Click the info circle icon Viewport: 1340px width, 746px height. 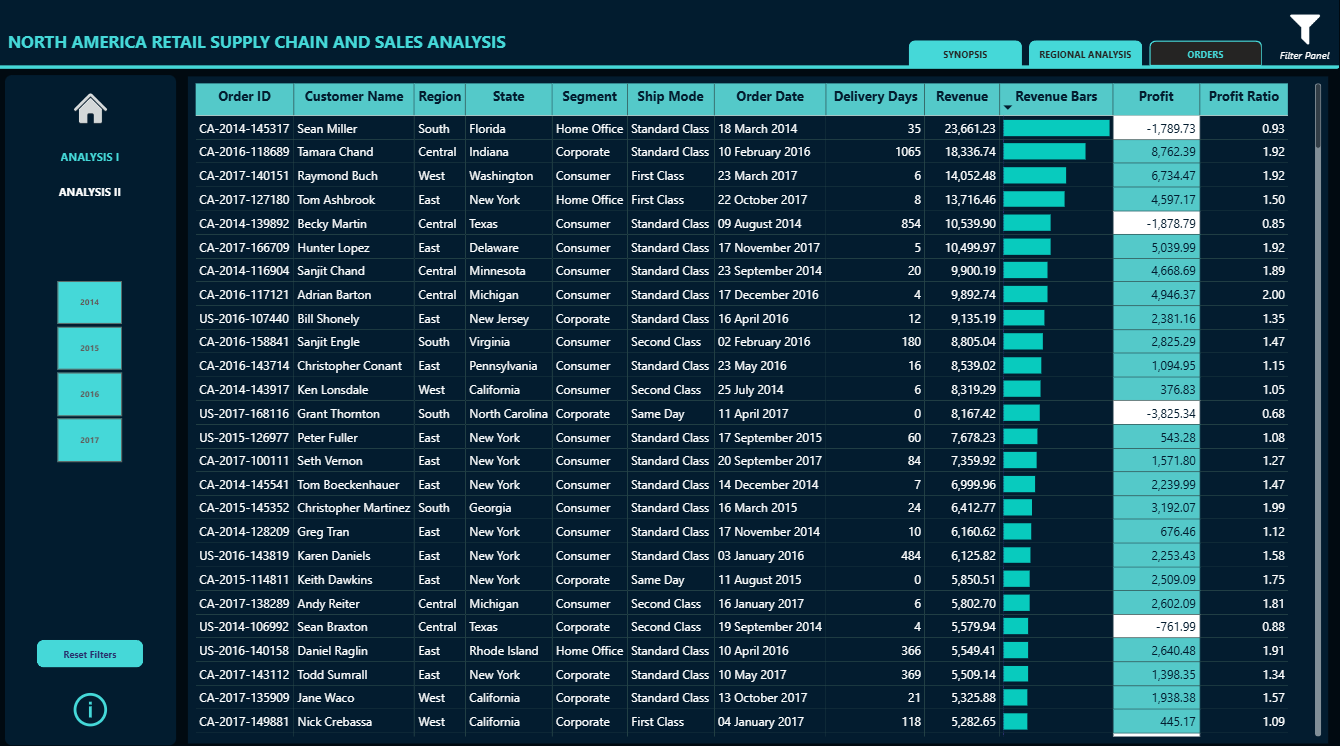90,709
